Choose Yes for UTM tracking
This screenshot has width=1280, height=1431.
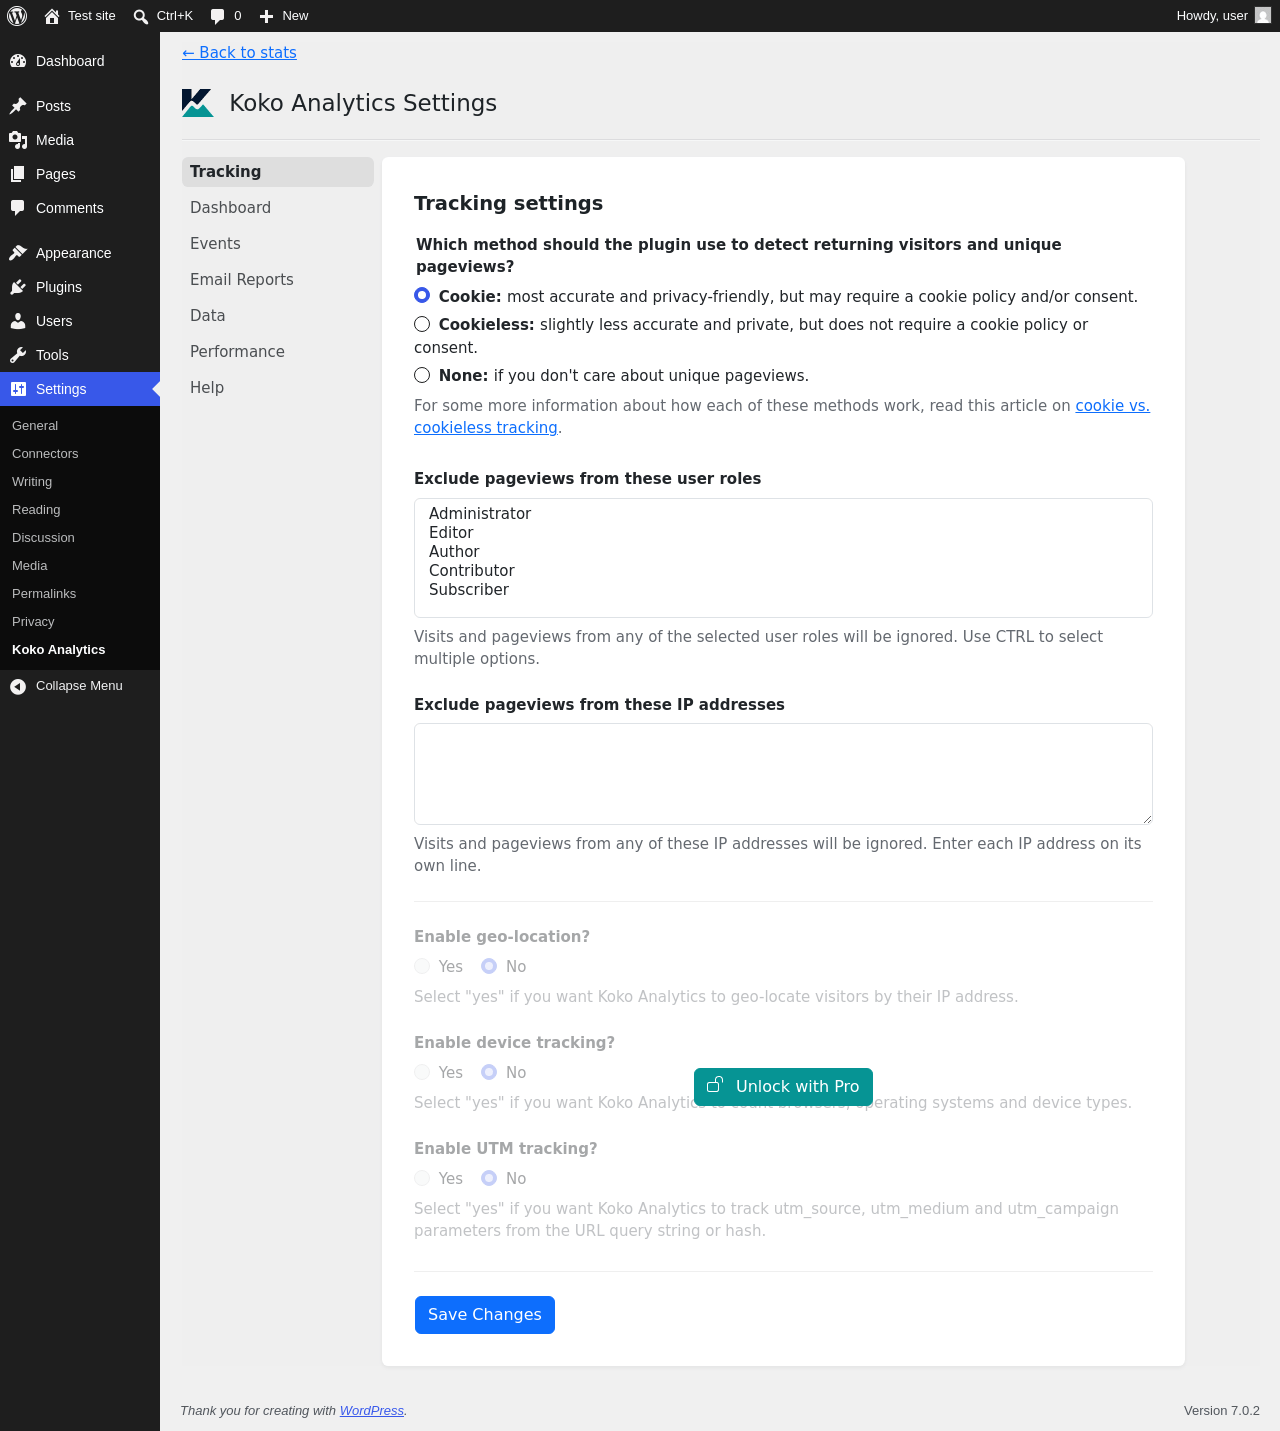pyautogui.click(x=422, y=1178)
